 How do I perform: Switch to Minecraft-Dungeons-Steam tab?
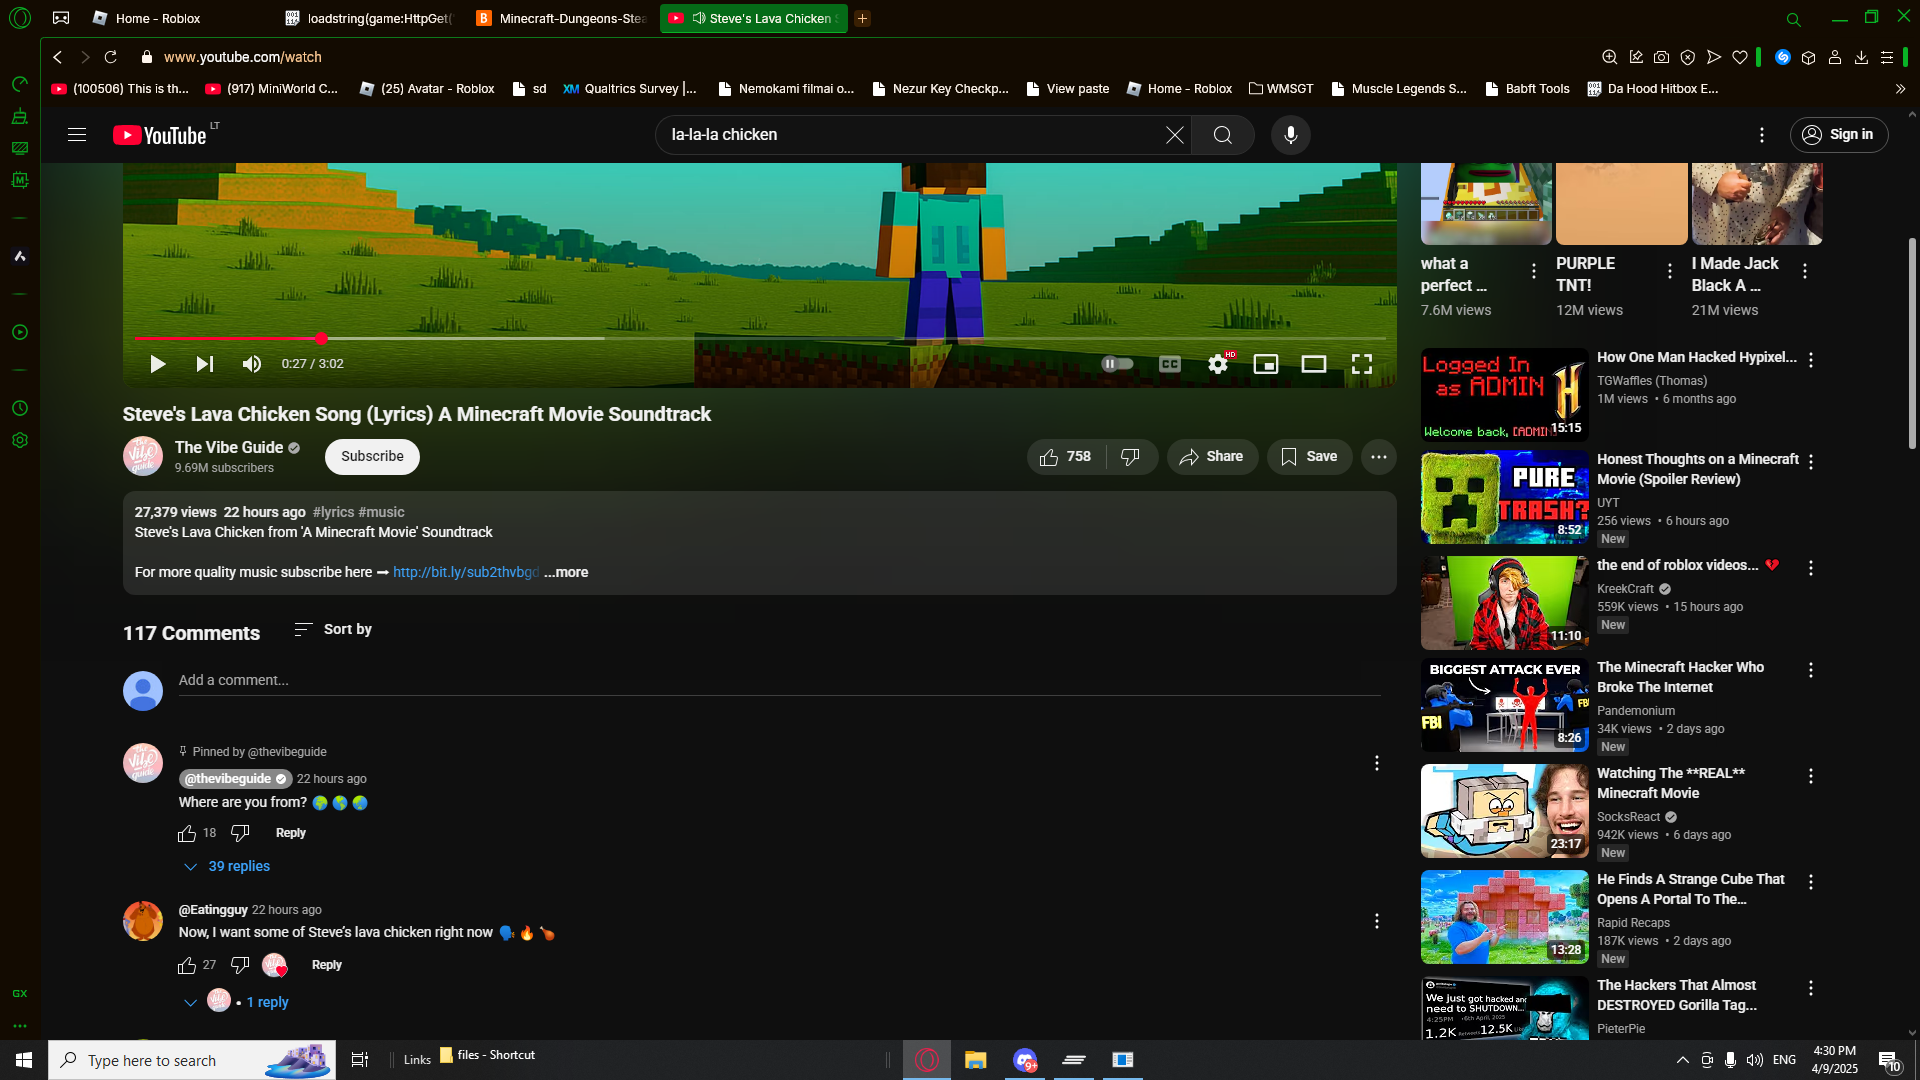click(x=562, y=18)
